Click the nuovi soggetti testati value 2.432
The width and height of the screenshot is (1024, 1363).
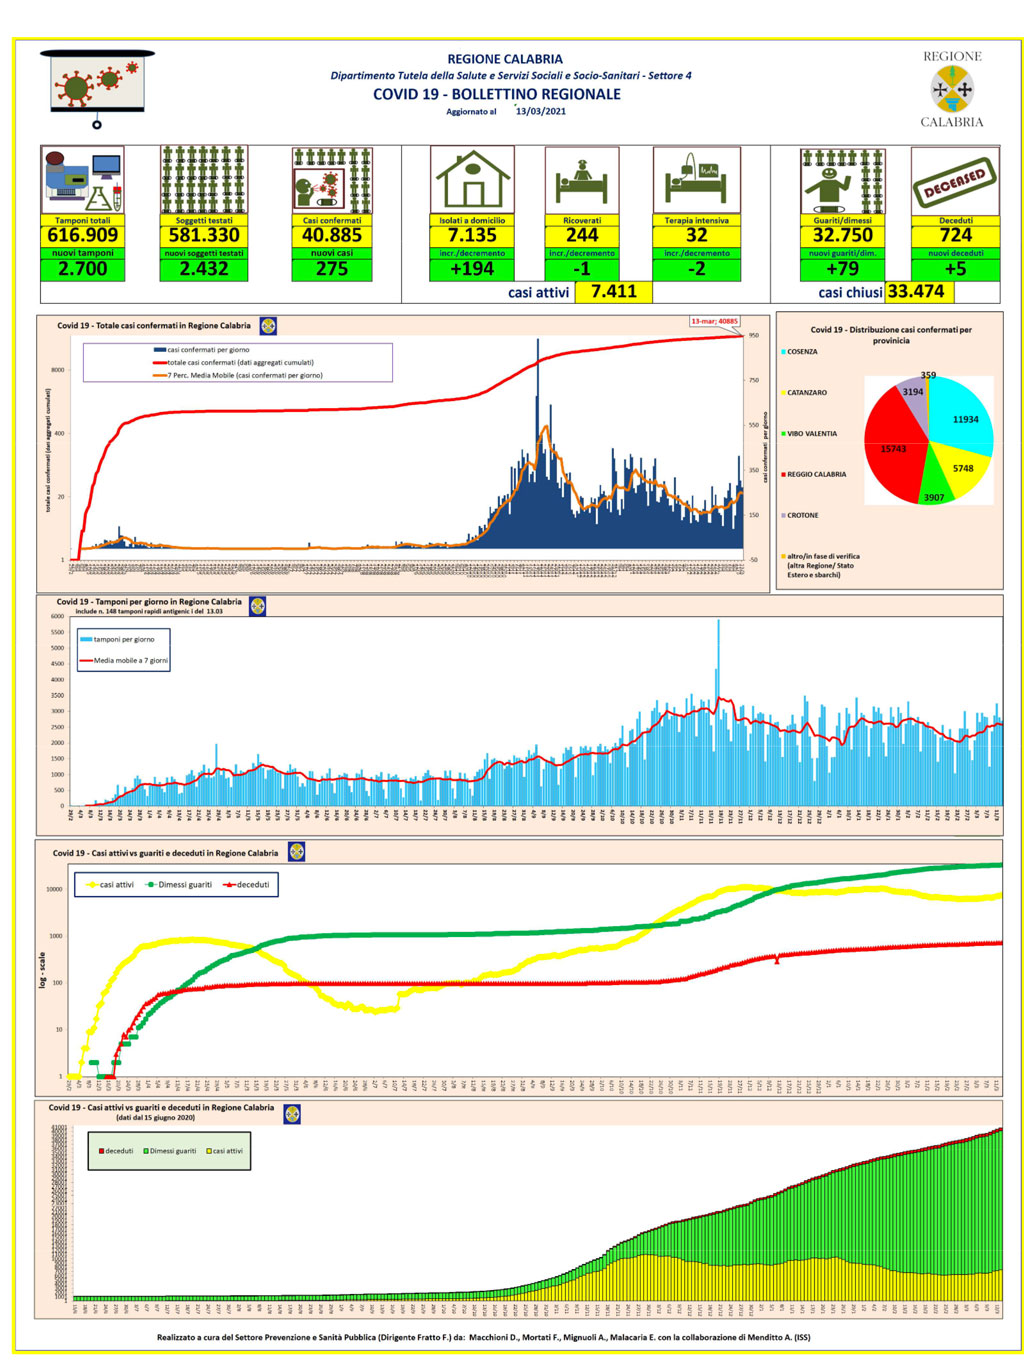pos(204,269)
